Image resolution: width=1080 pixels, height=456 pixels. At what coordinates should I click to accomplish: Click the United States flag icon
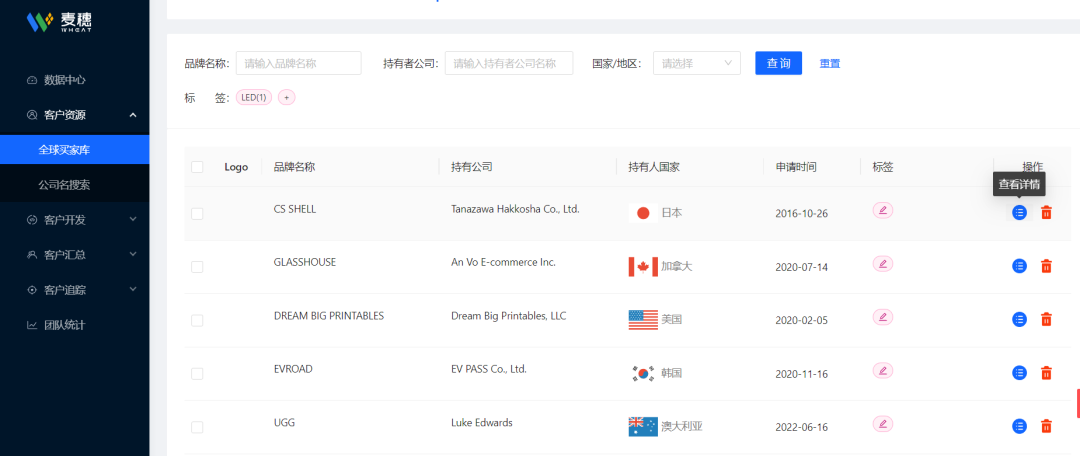click(x=643, y=320)
